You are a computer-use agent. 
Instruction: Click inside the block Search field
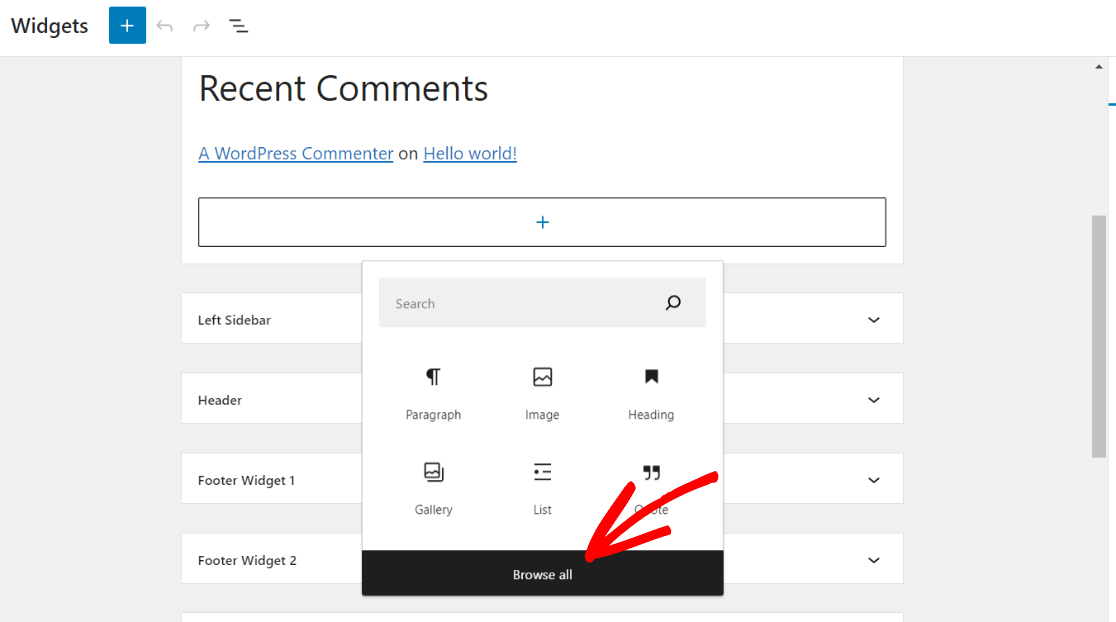520,303
